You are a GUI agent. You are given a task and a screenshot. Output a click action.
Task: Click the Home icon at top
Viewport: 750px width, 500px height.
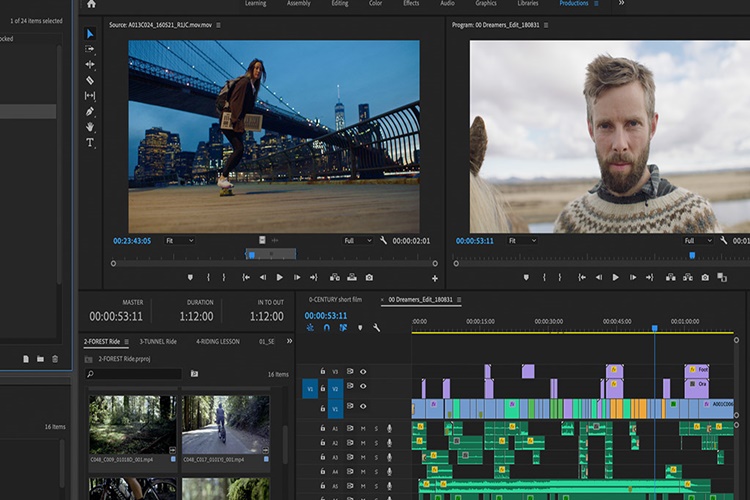click(x=91, y=4)
